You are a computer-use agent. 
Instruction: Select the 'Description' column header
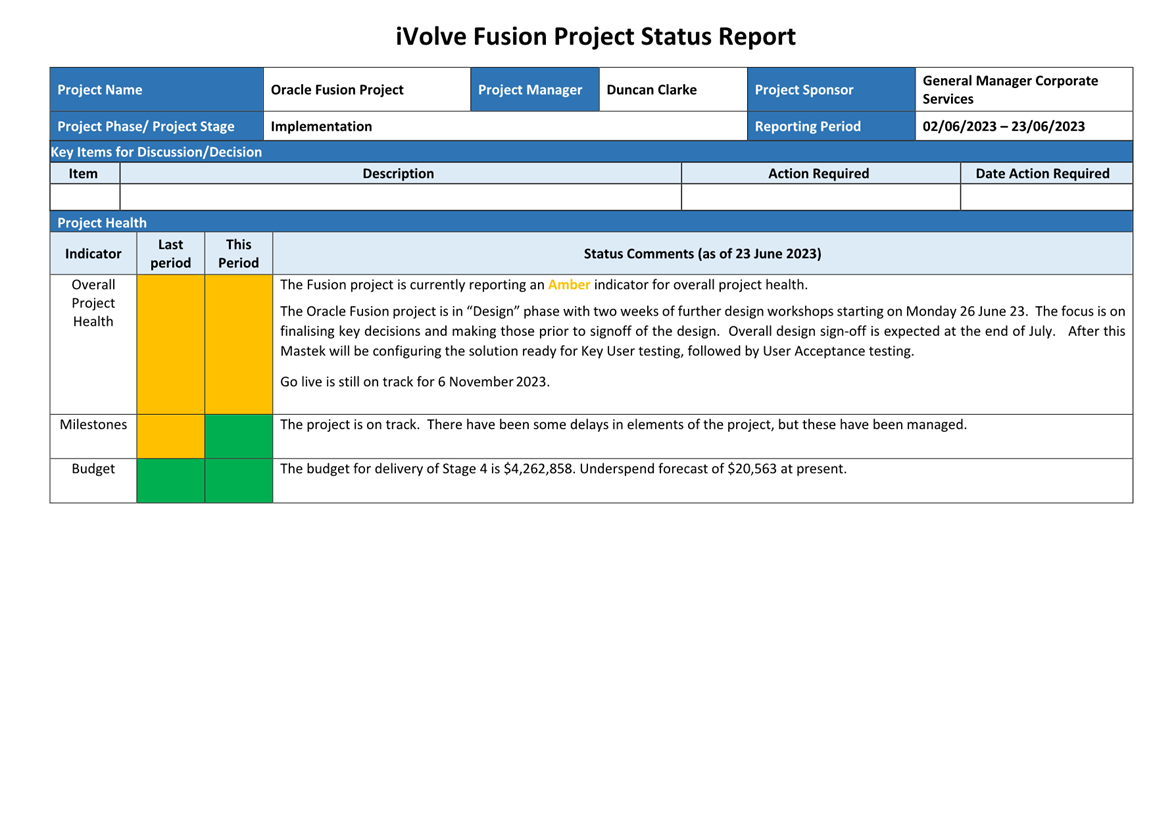pos(401,174)
